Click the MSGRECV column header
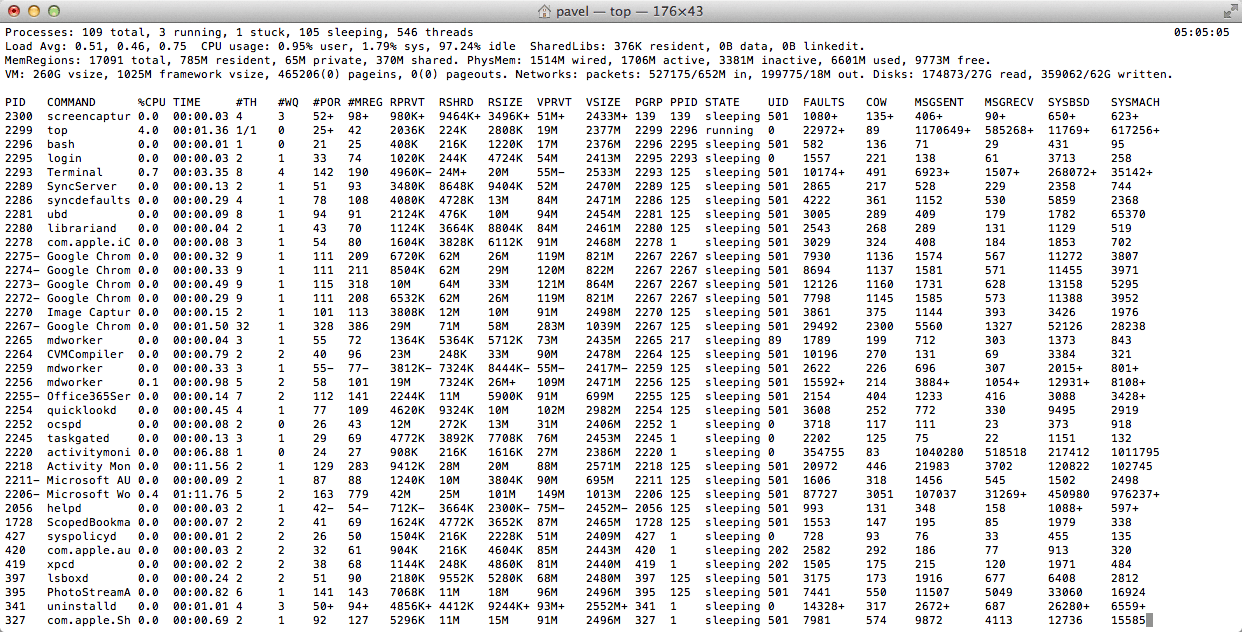The width and height of the screenshot is (1242, 632). pyautogui.click(x=1009, y=102)
